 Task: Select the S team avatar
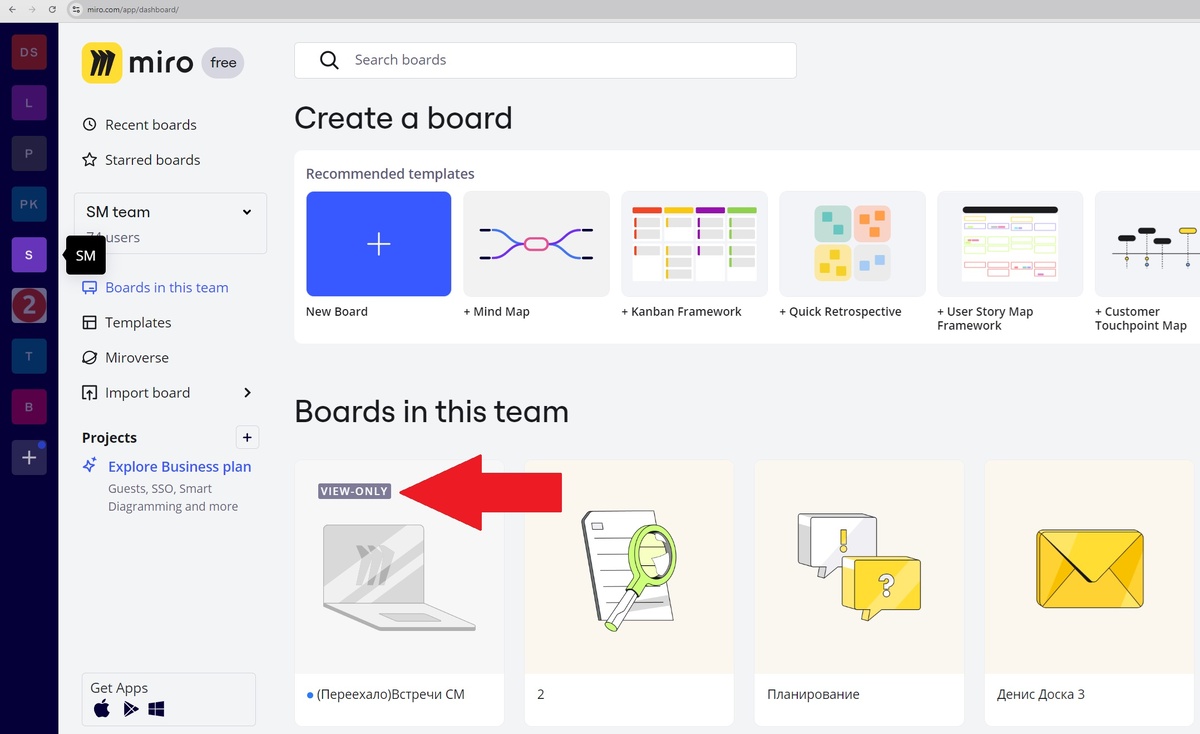click(29, 255)
